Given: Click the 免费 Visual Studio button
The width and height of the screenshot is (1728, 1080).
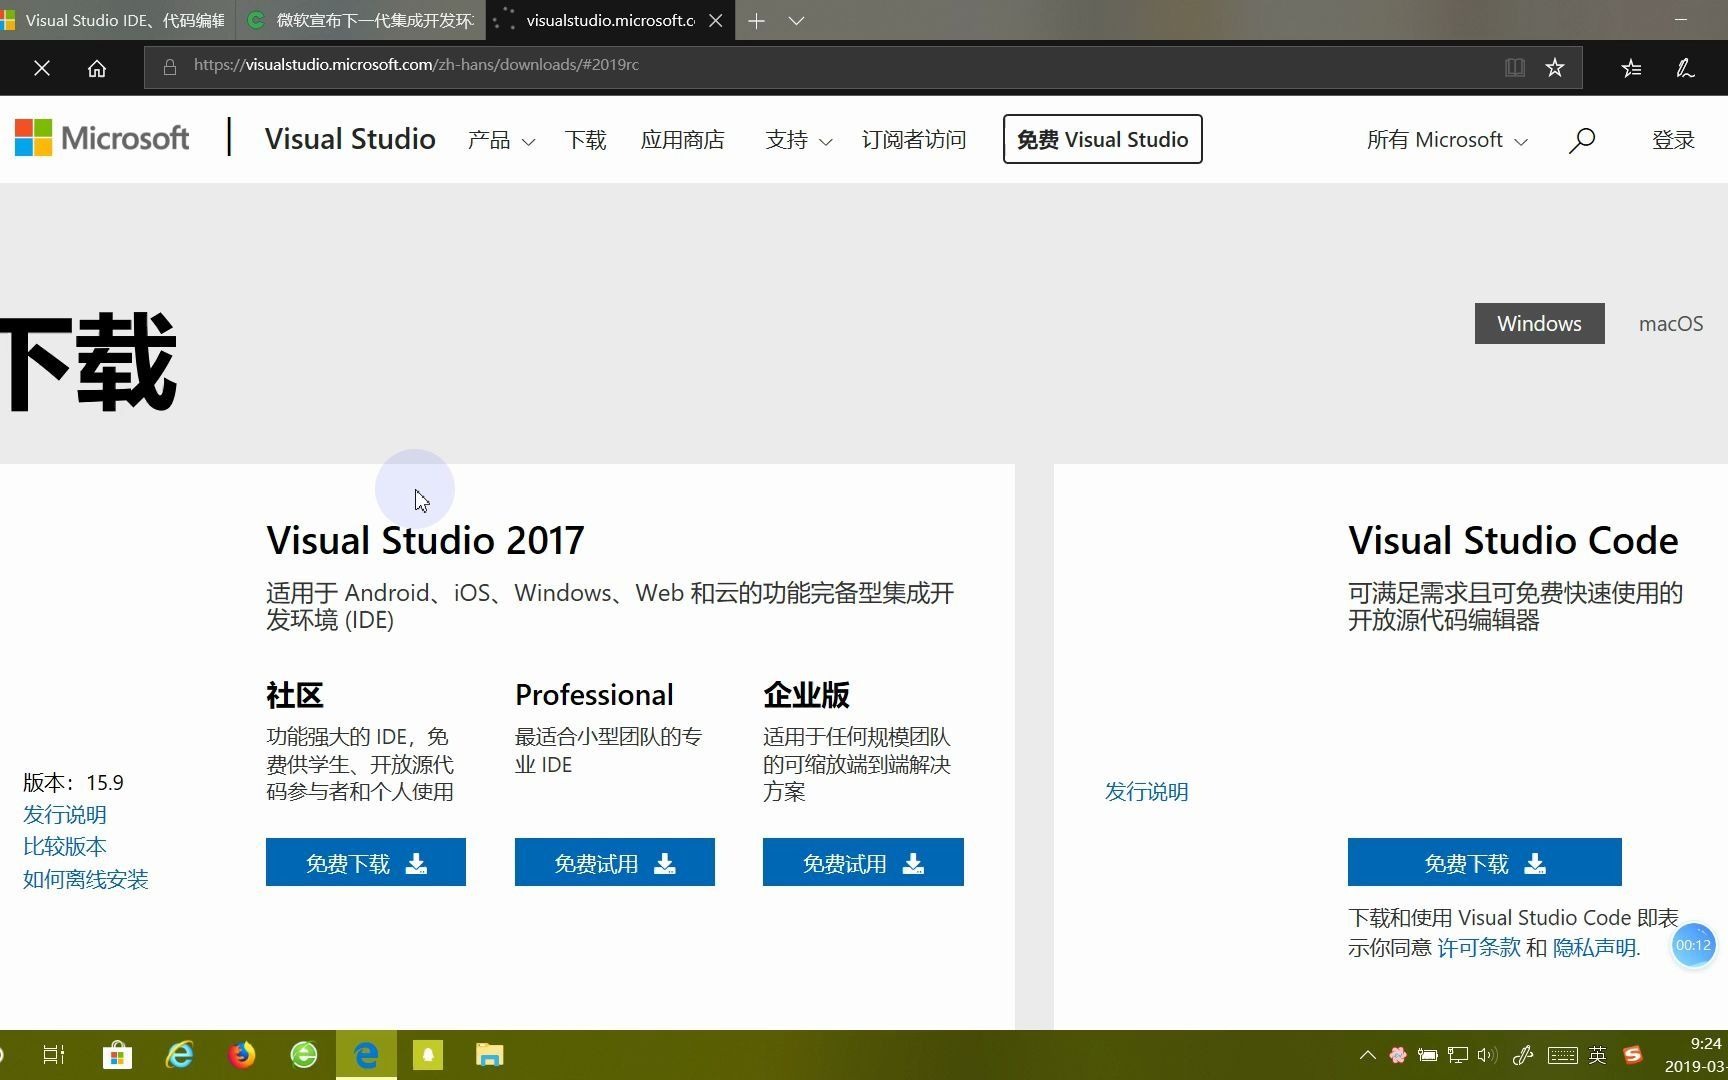Looking at the screenshot, I should 1102,139.
